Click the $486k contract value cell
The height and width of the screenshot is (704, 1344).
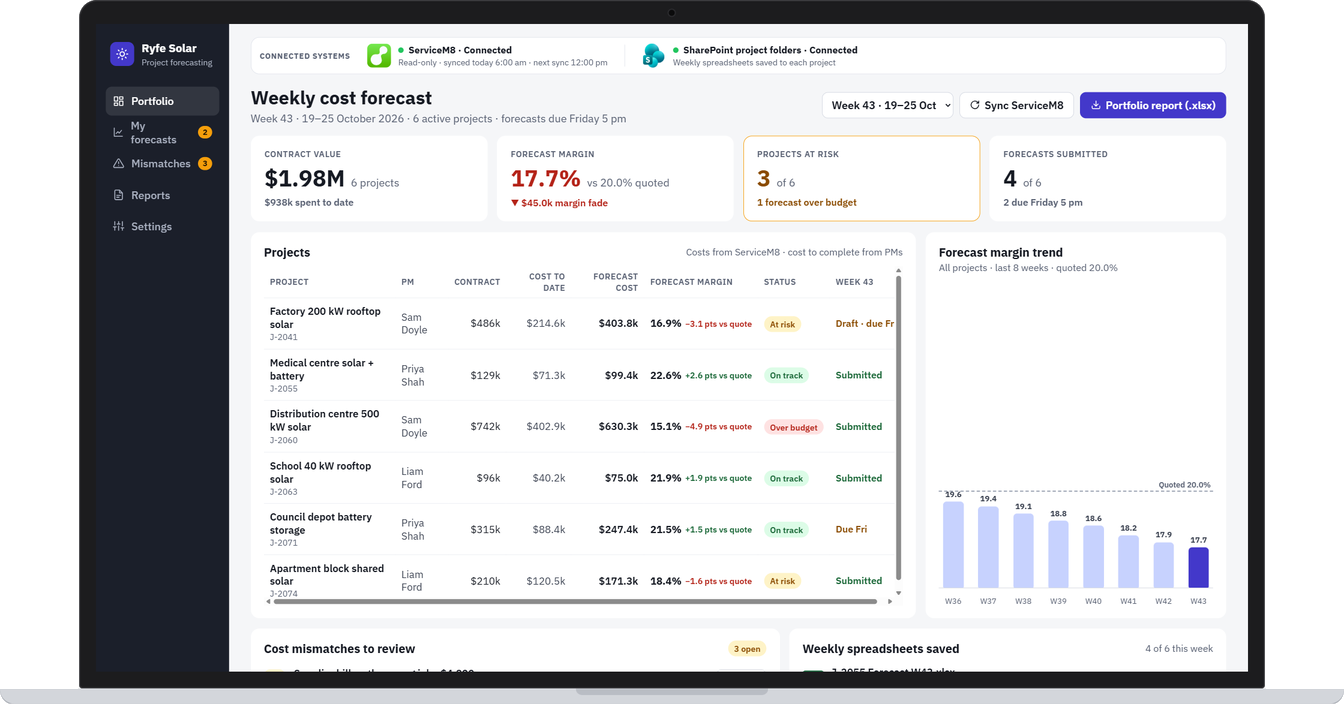(485, 324)
